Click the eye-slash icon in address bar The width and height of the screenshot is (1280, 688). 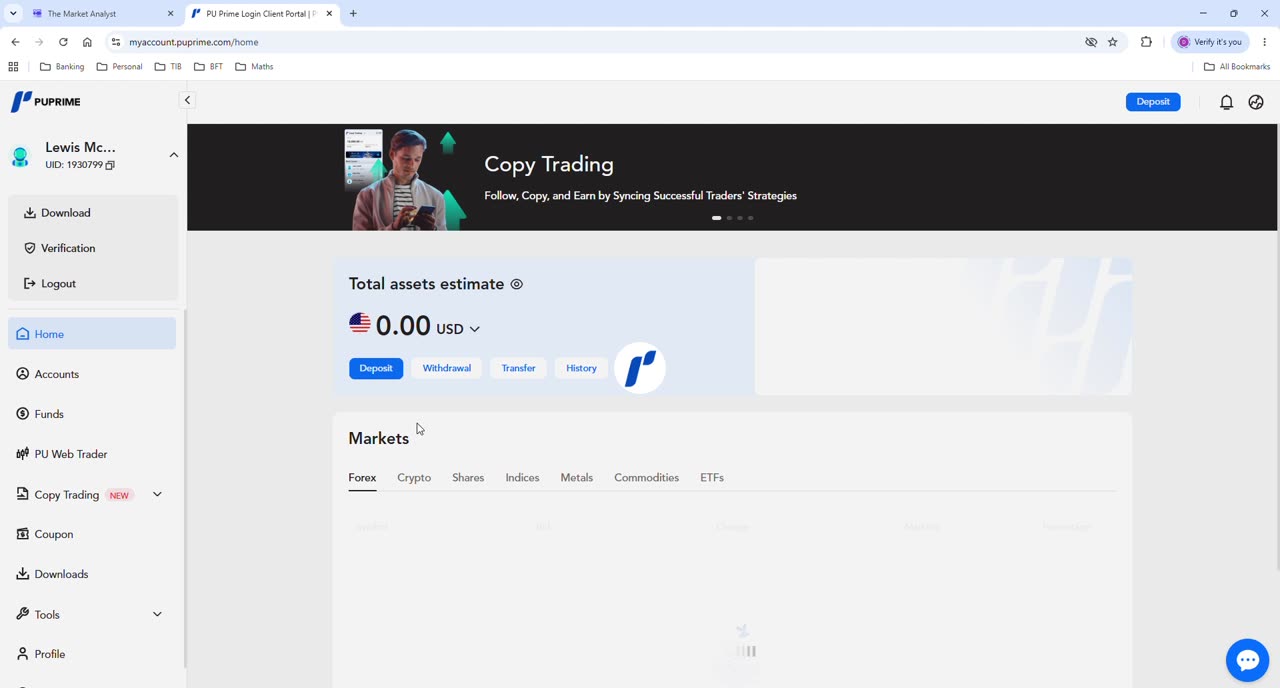tap(1091, 42)
